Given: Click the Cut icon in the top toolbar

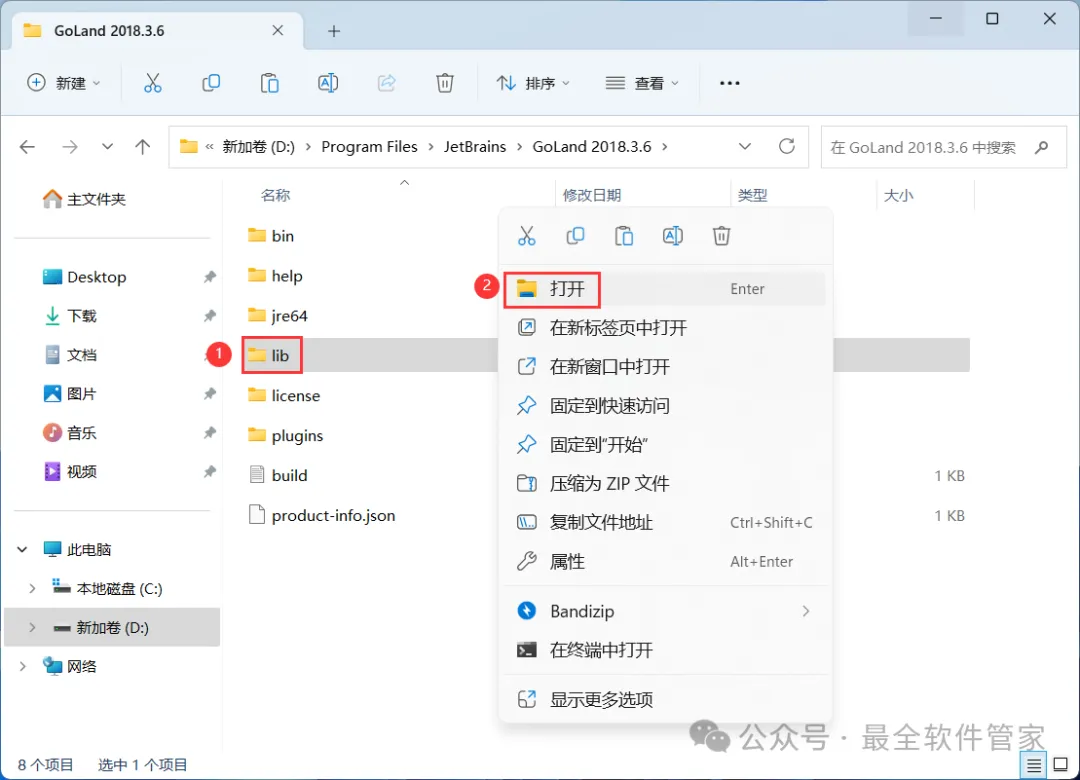Looking at the screenshot, I should [x=152, y=83].
